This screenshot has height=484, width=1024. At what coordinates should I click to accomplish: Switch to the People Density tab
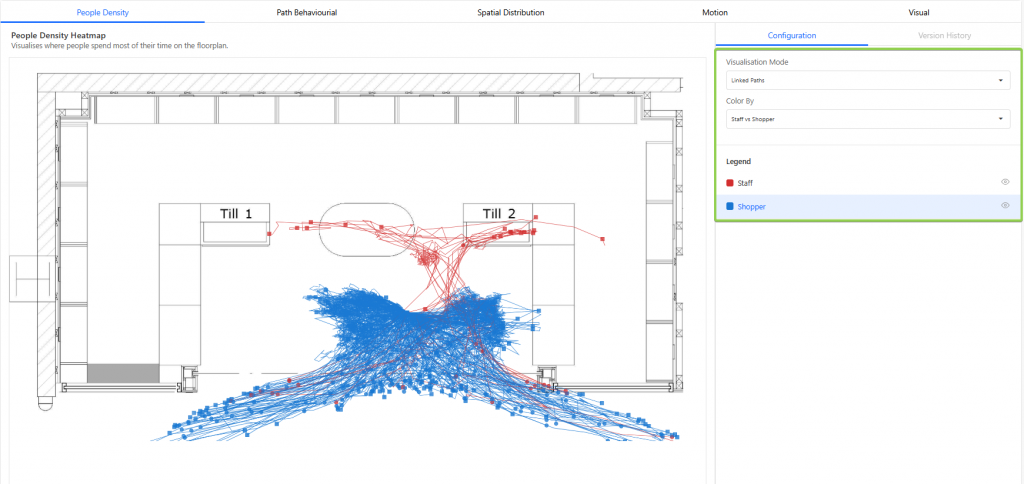tap(102, 12)
